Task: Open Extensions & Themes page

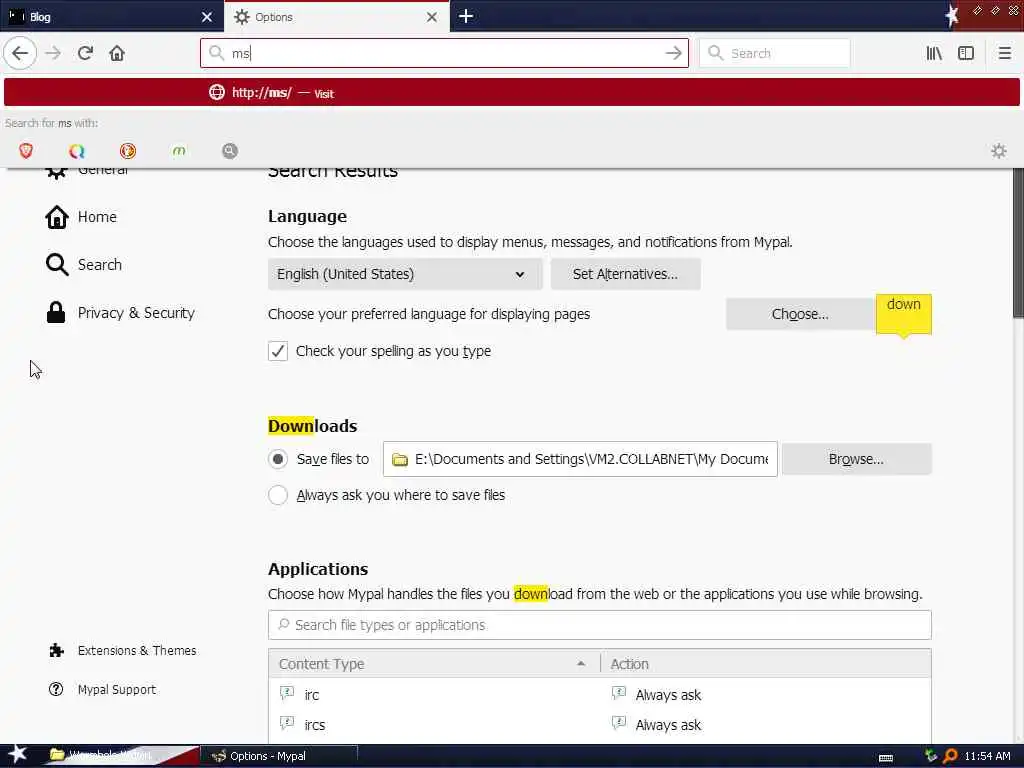Action: (x=122, y=650)
